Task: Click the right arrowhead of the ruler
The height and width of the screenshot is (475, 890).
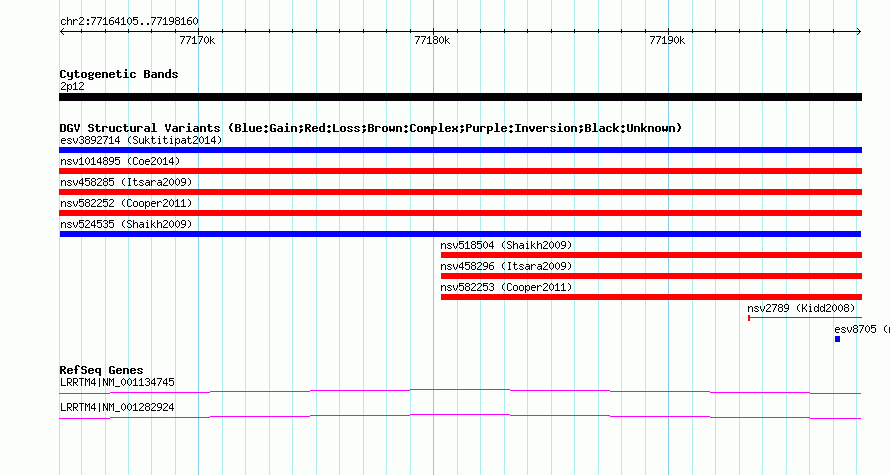Action: coord(859,32)
